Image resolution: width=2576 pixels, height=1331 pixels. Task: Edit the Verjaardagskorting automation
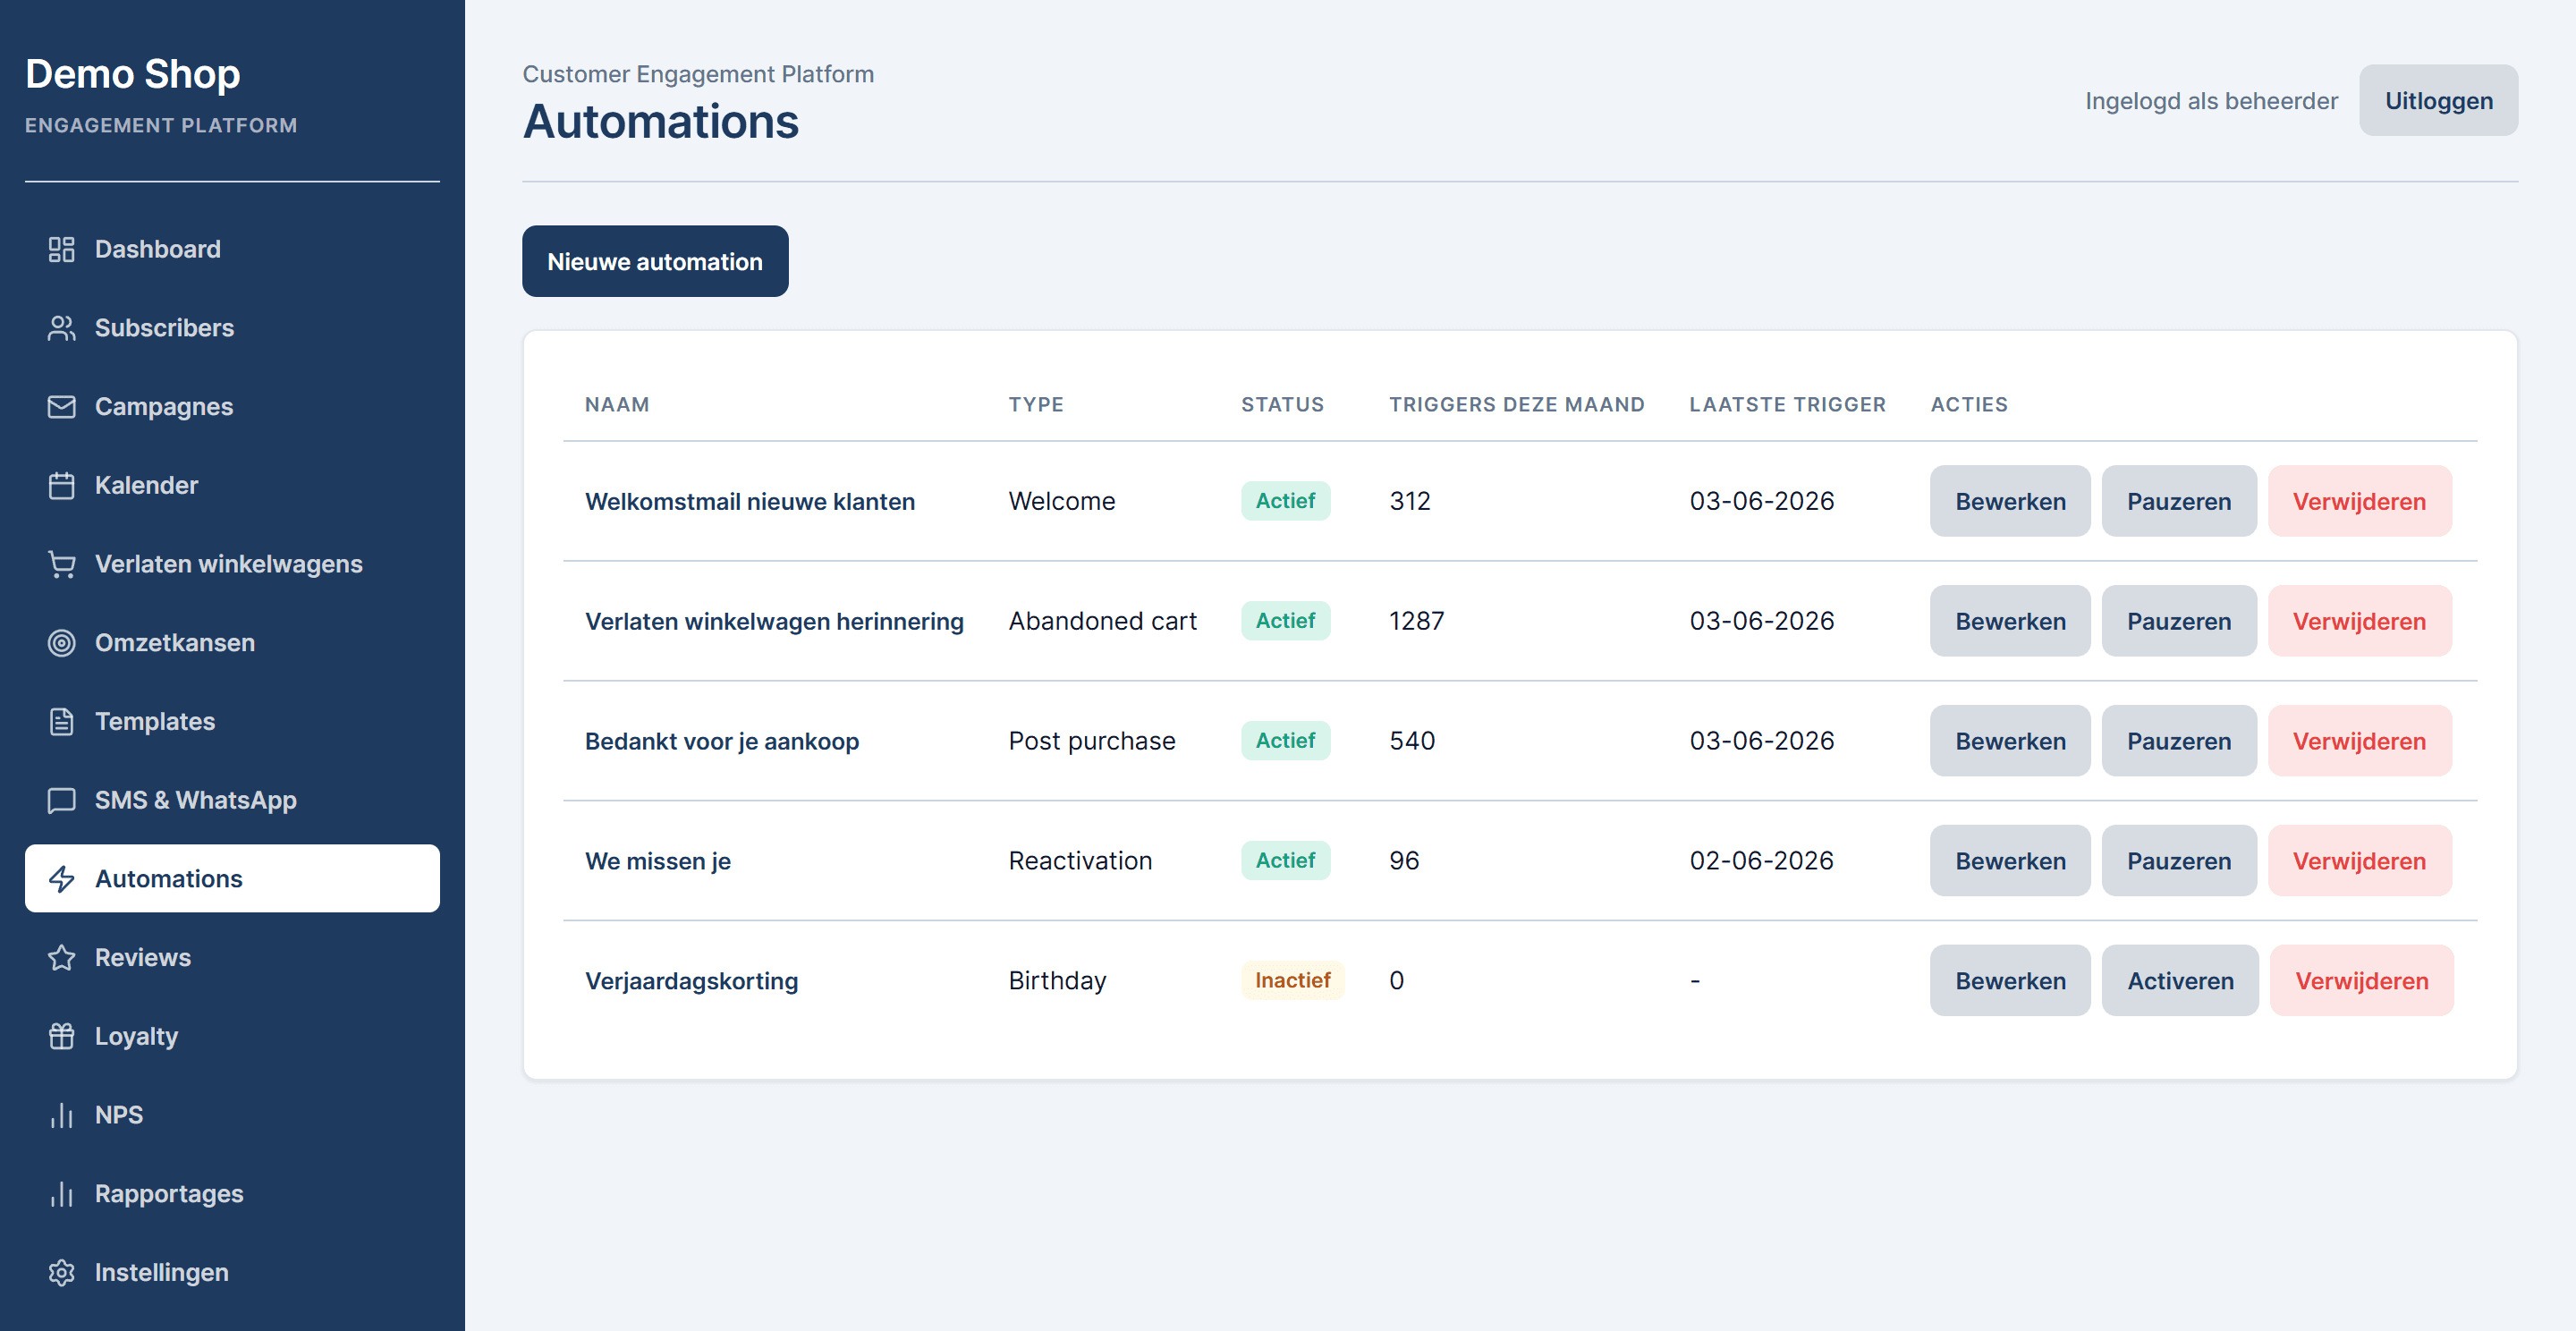[2010, 981]
